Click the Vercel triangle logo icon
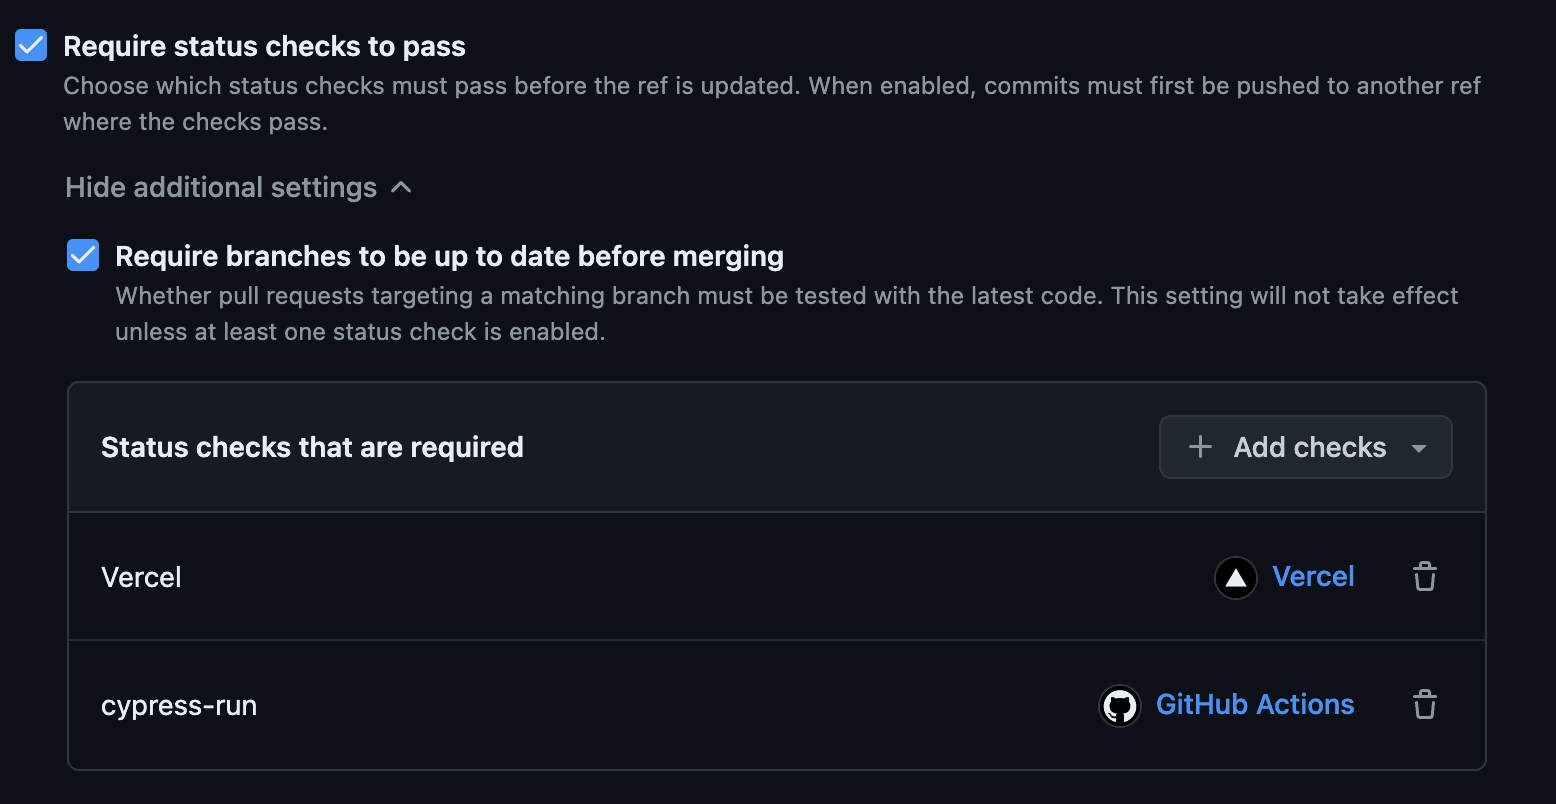 tap(1235, 578)
